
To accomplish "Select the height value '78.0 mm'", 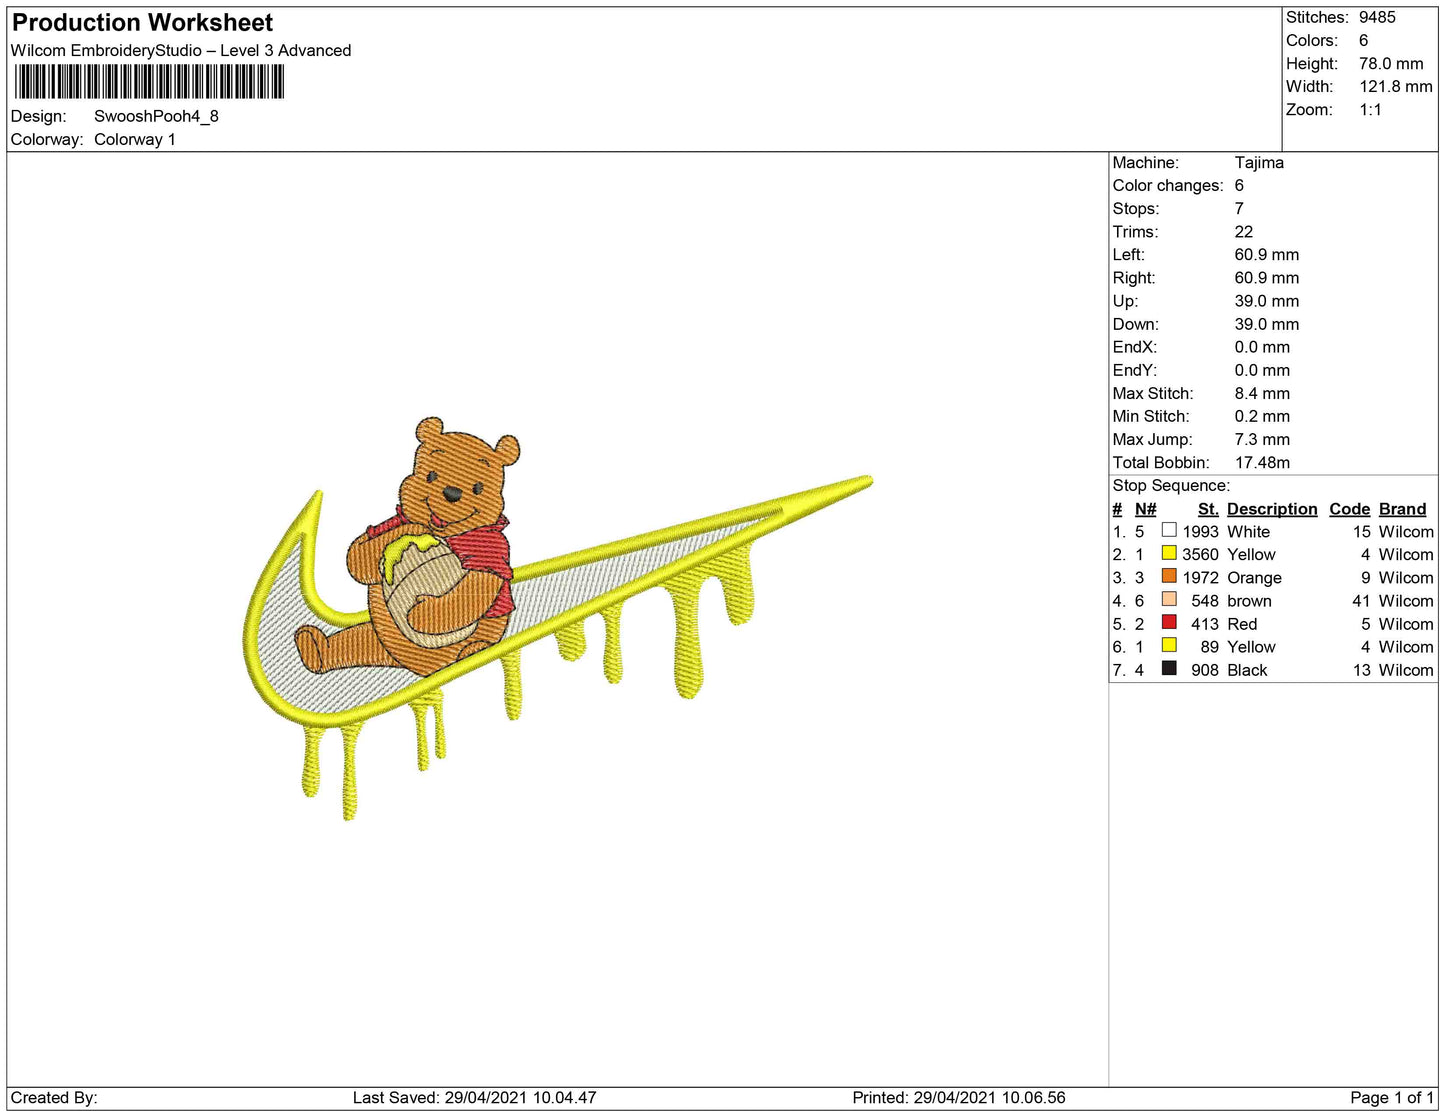I will click(x=1391, y=64).
